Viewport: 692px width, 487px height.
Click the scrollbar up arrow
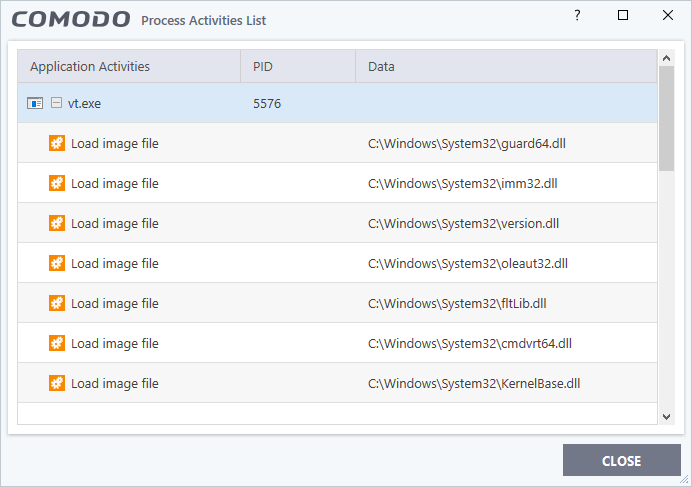[x=666, y=58]
